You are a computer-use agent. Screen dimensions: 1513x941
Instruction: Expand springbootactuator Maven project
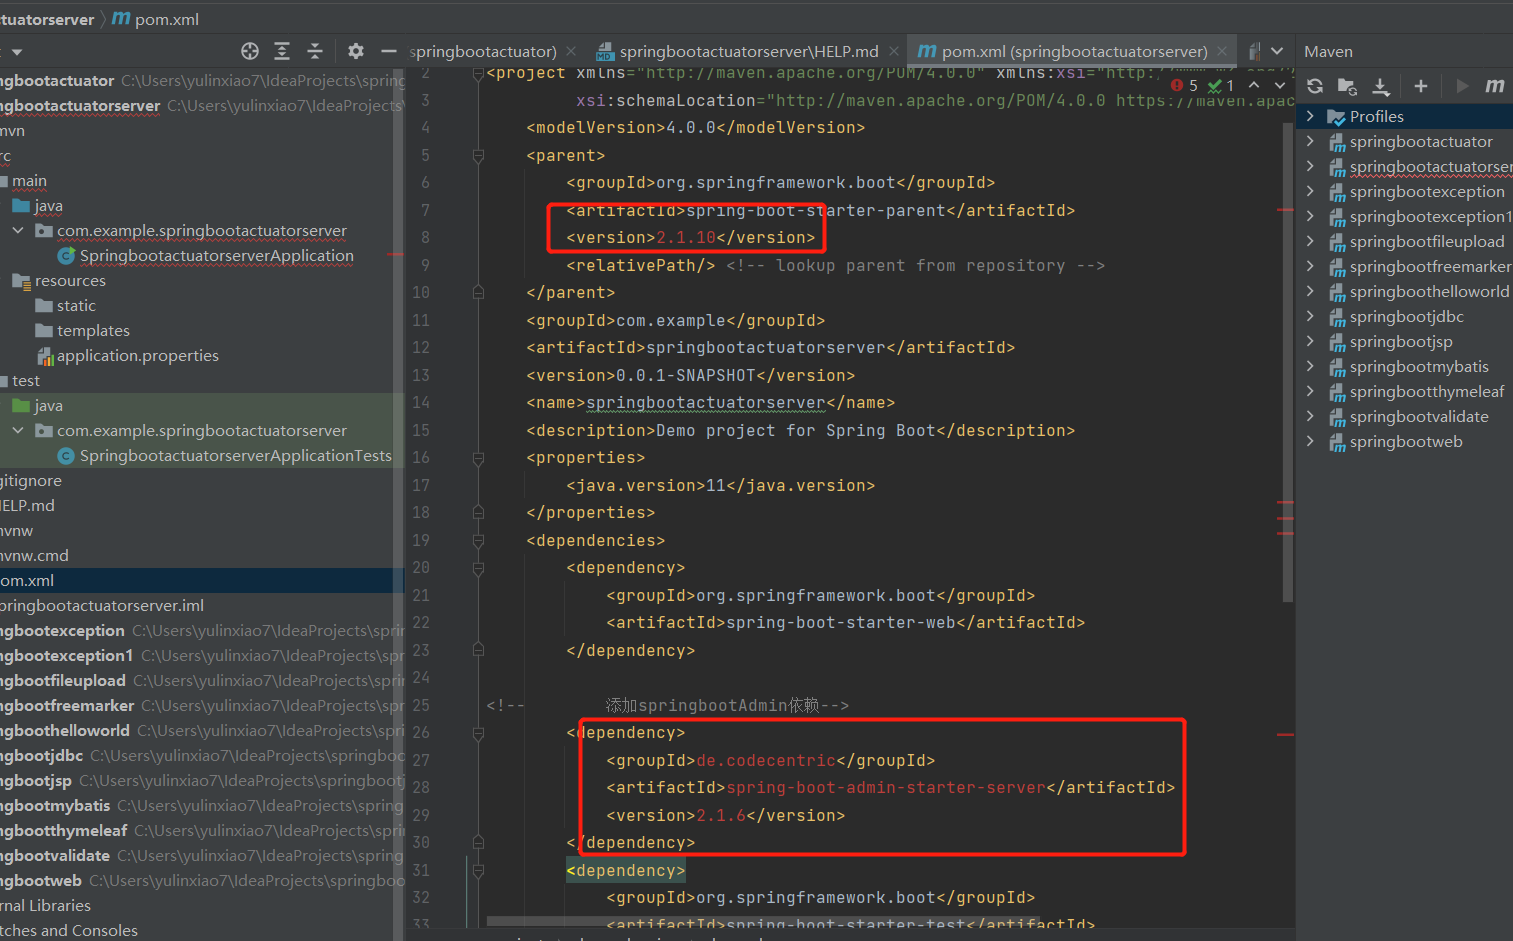(x=1310, y=141)
